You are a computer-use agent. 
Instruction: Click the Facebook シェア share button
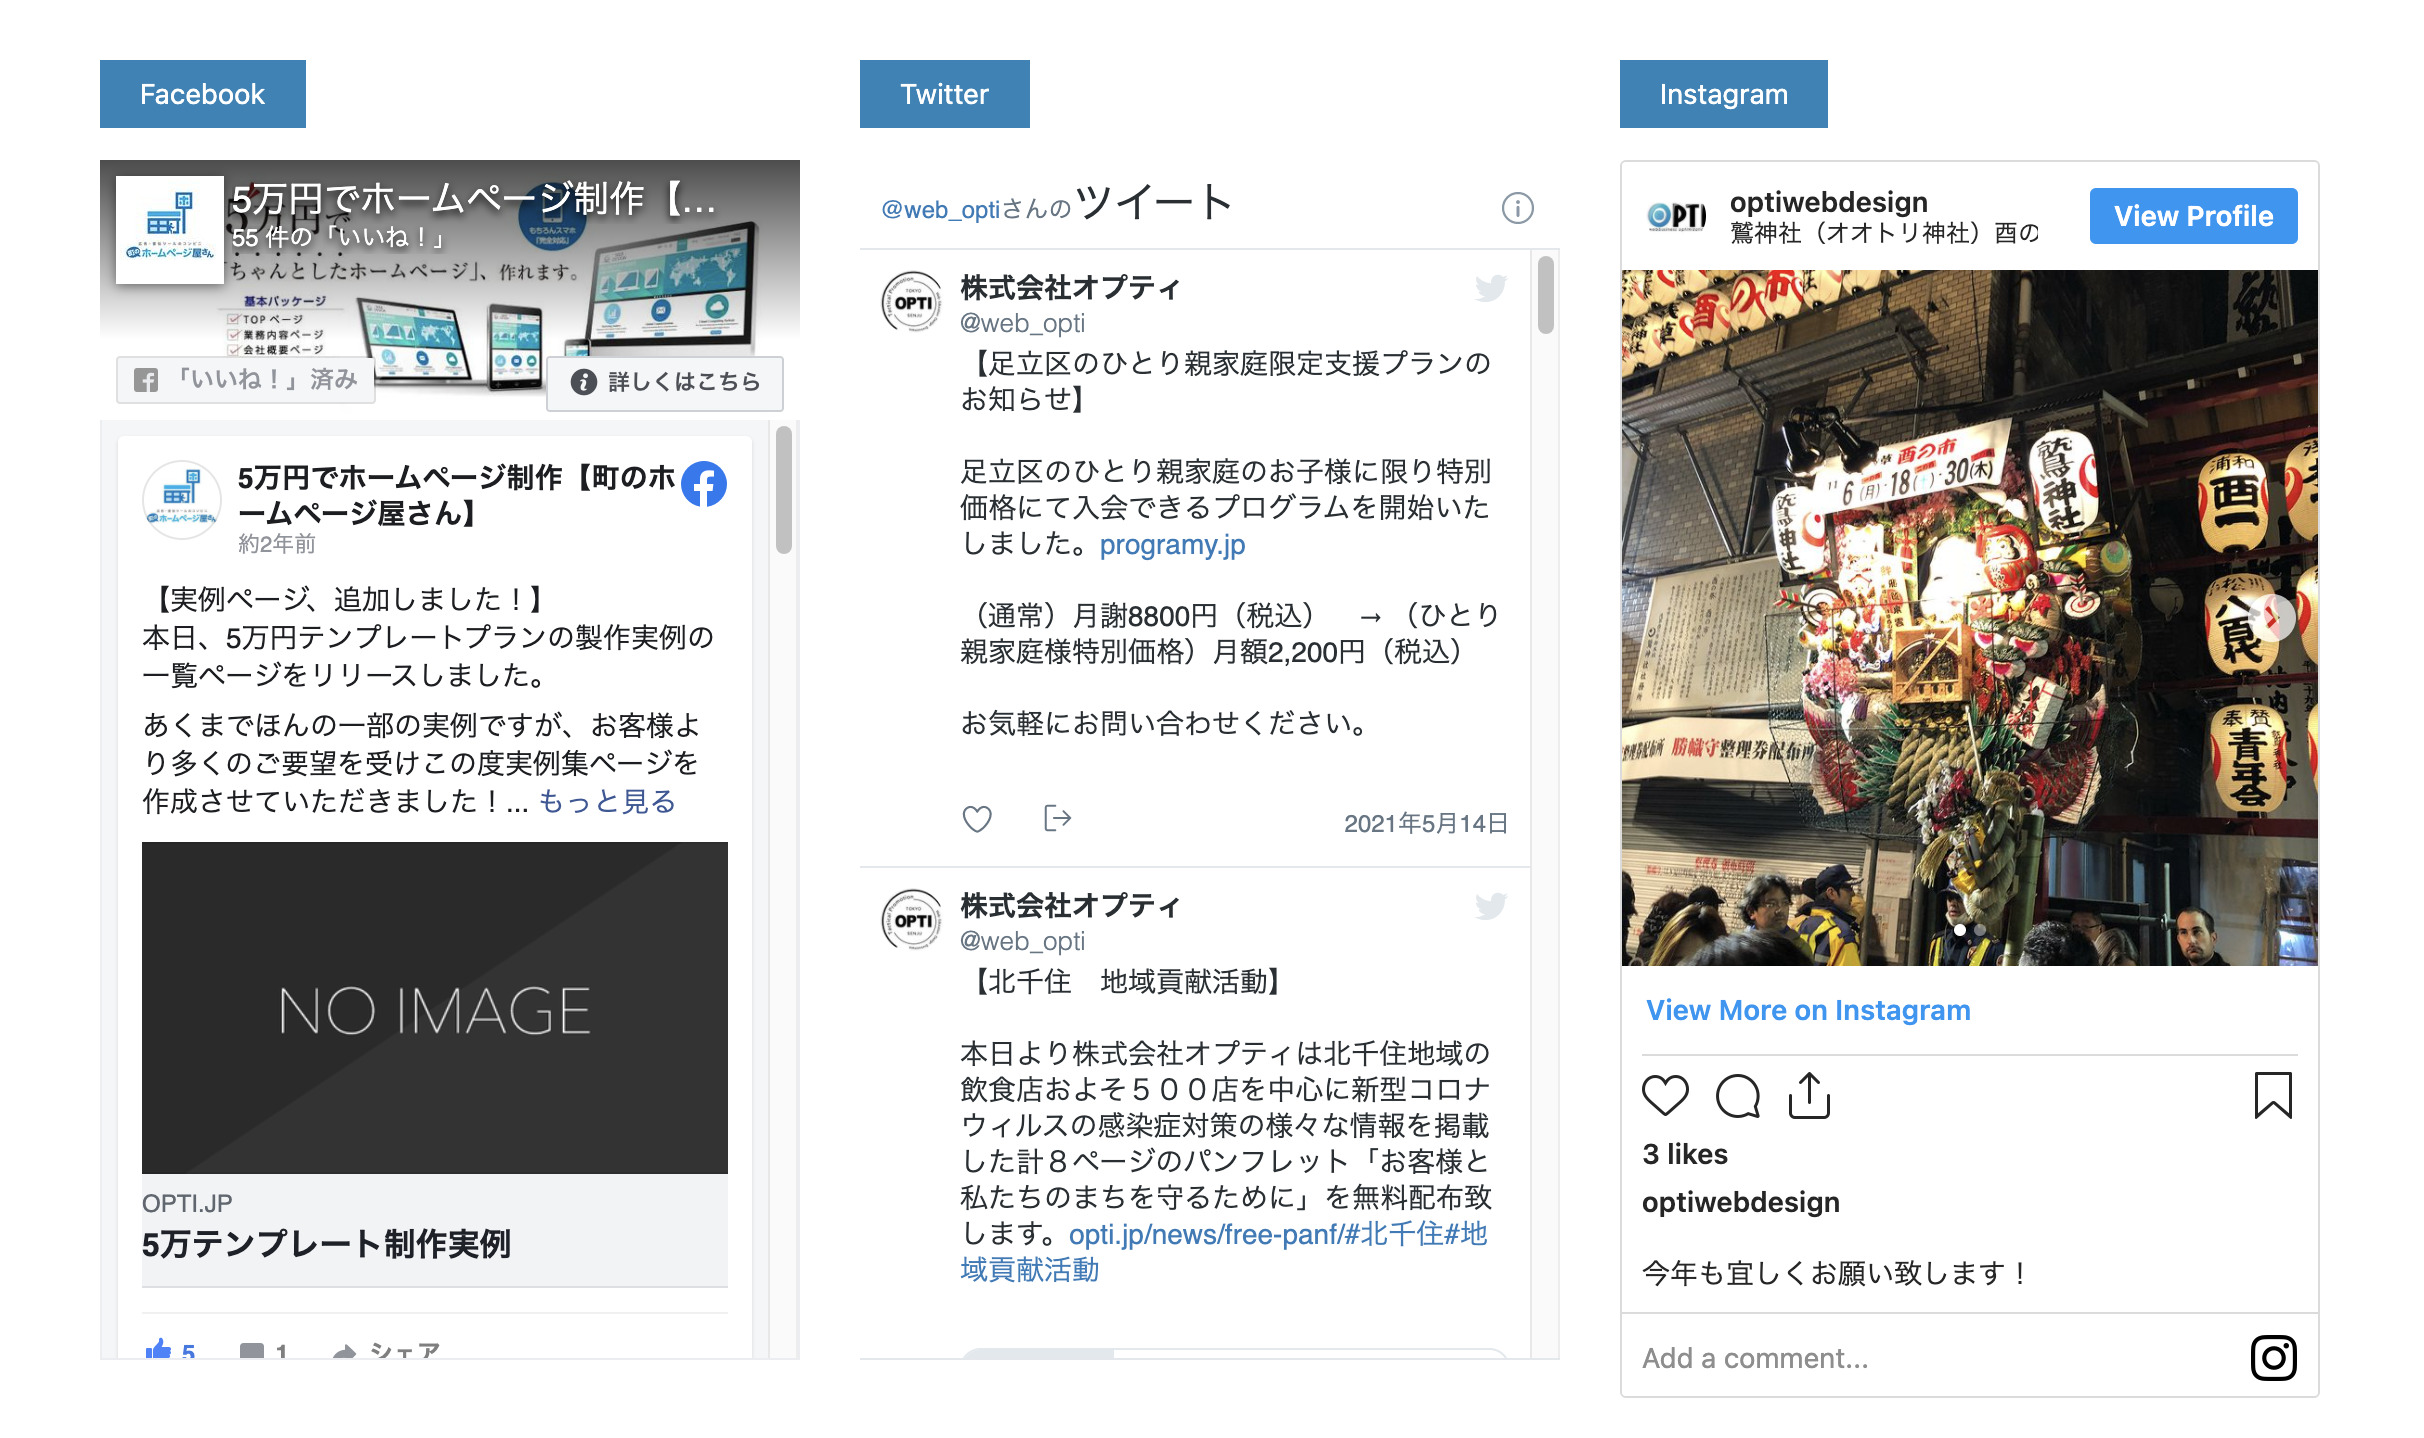point(387,1350)
